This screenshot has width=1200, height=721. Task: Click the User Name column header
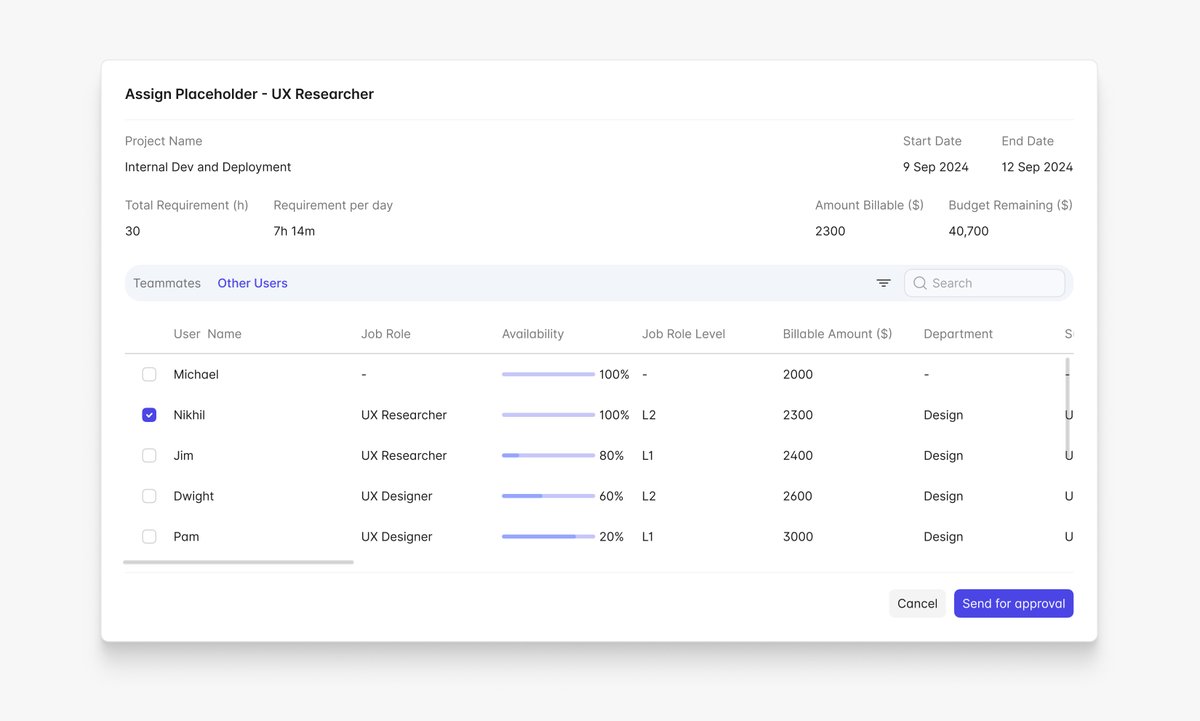click(x=207, y=334)
